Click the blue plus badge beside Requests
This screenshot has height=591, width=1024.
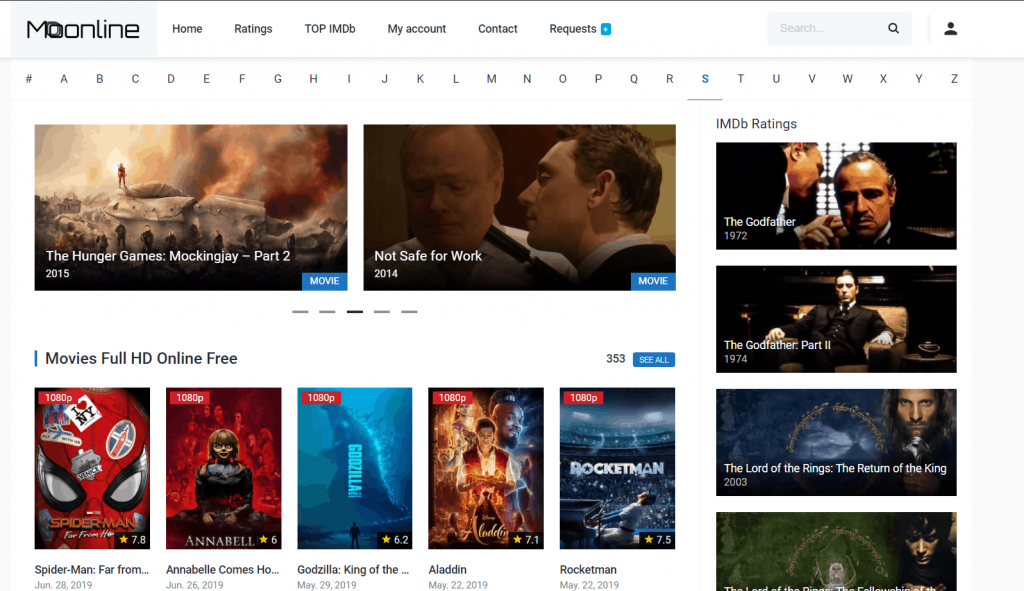point(606,29)
